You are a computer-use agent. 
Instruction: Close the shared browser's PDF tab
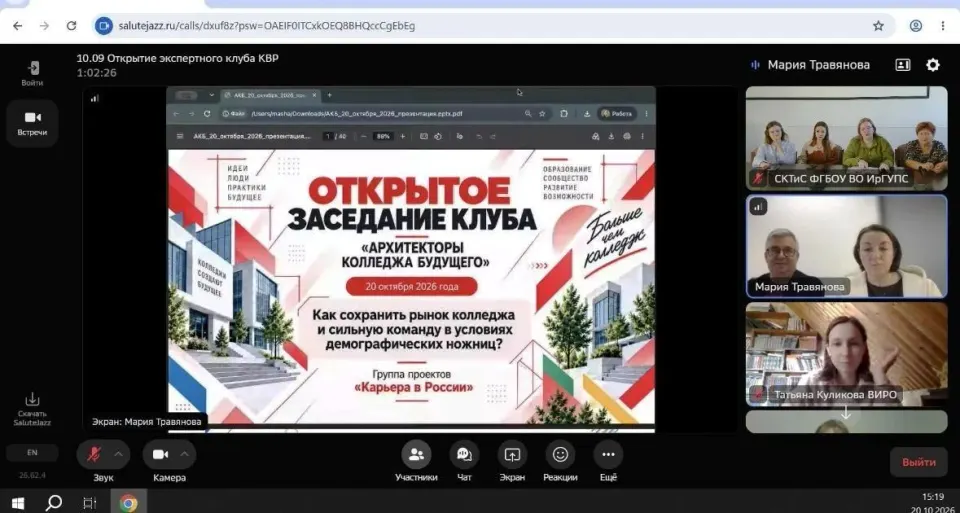coord(314,95)
